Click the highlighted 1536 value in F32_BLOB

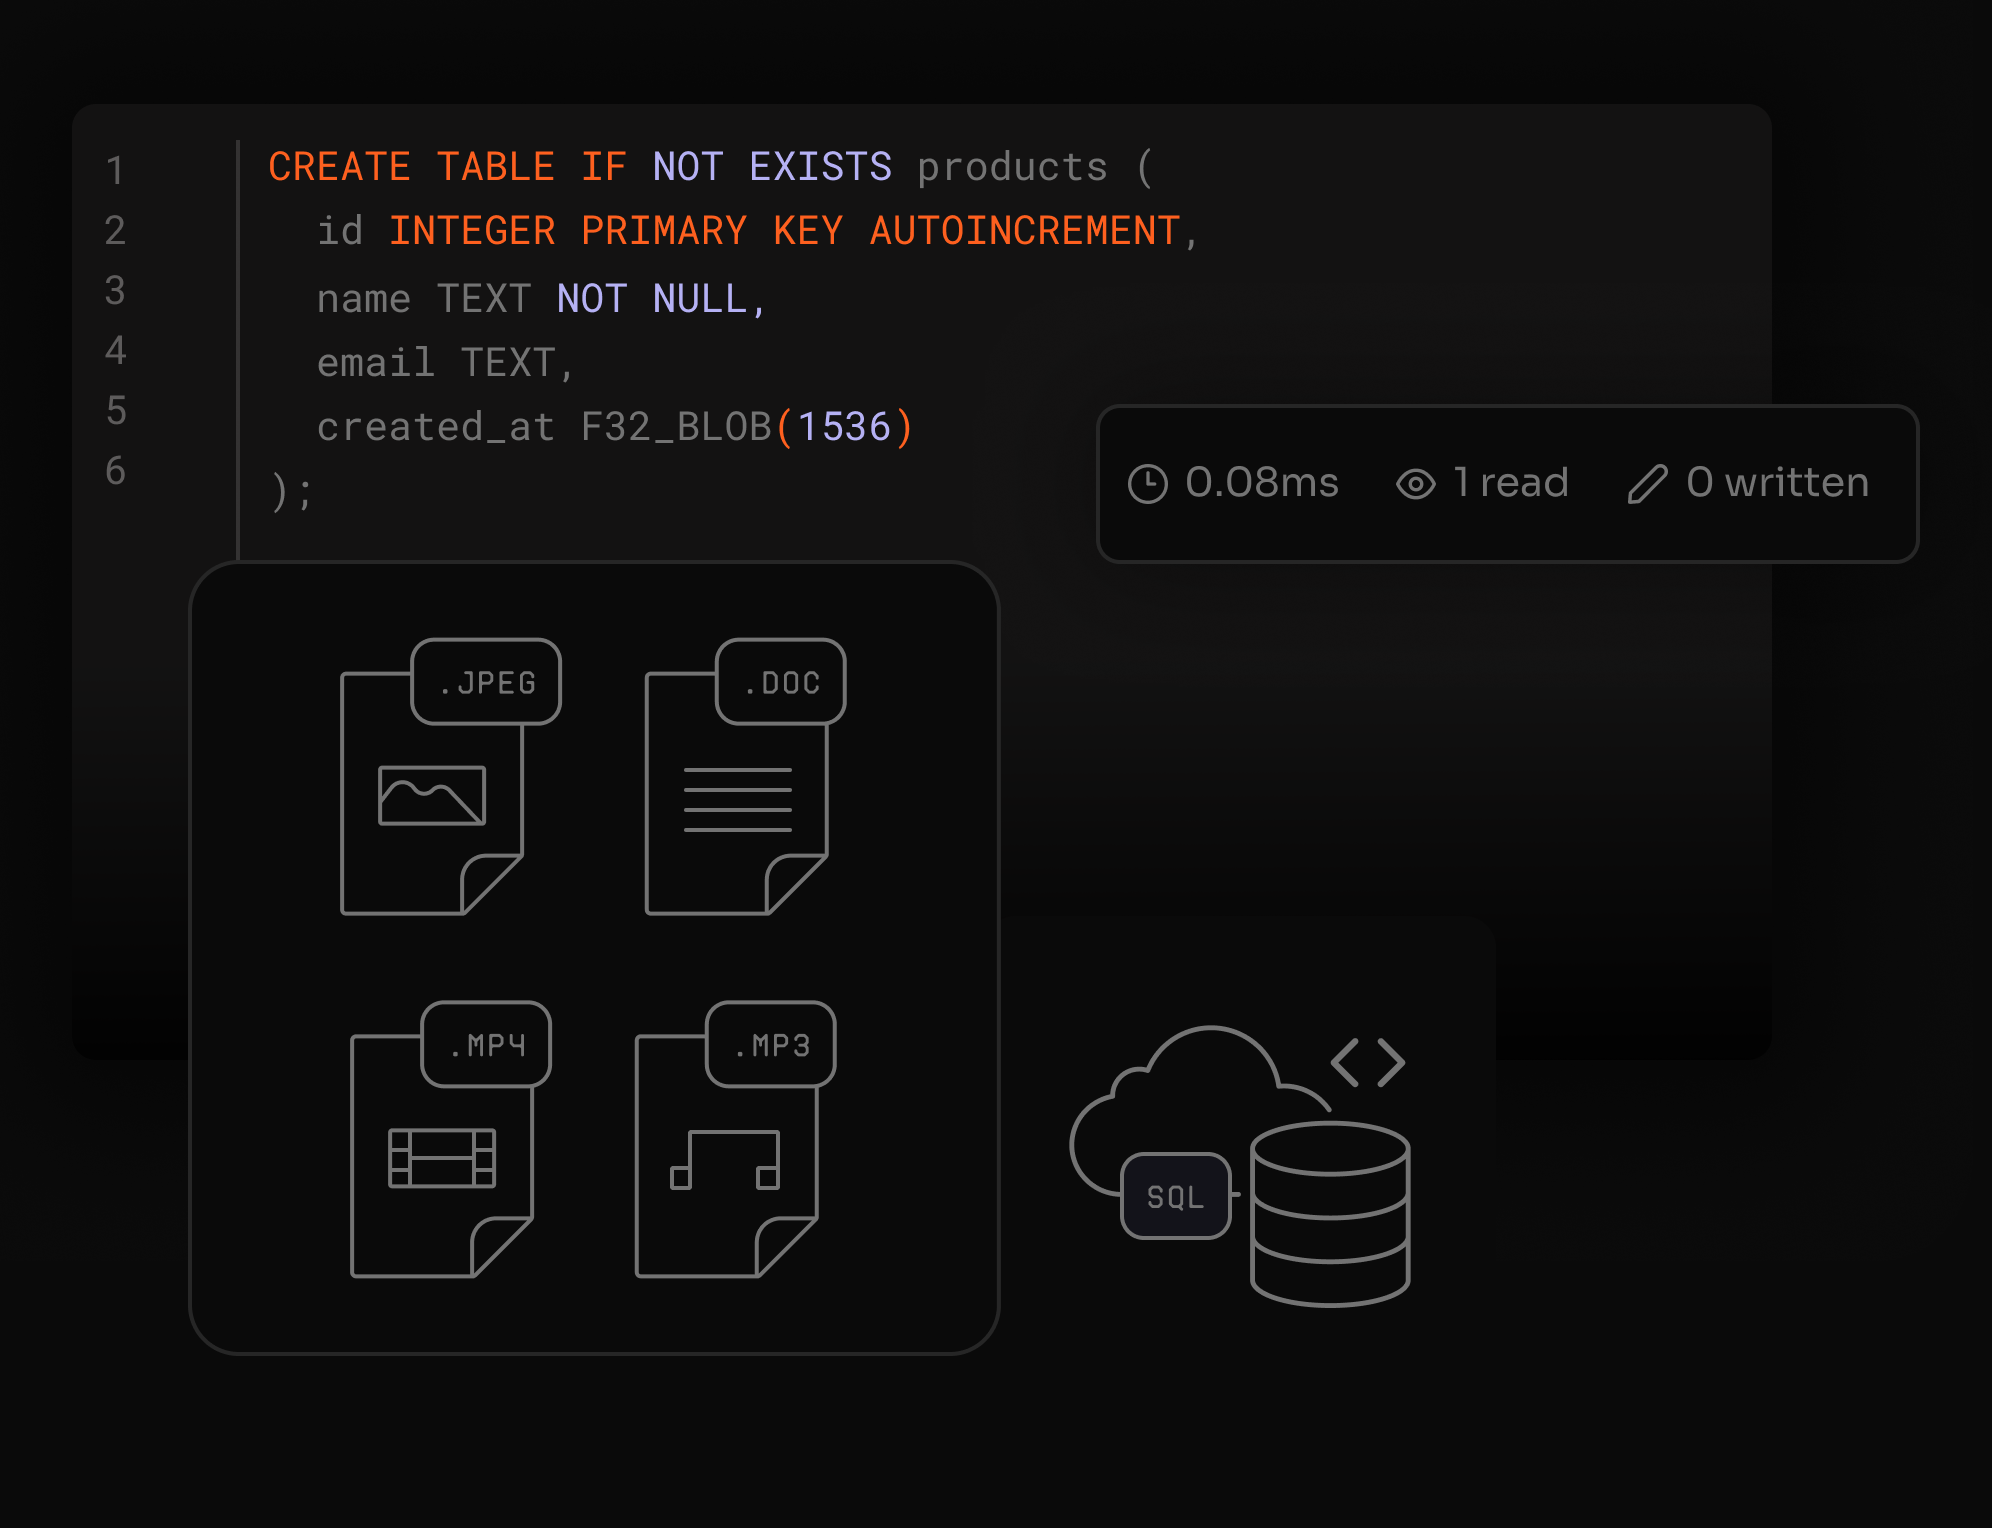[x=845, y=426]
